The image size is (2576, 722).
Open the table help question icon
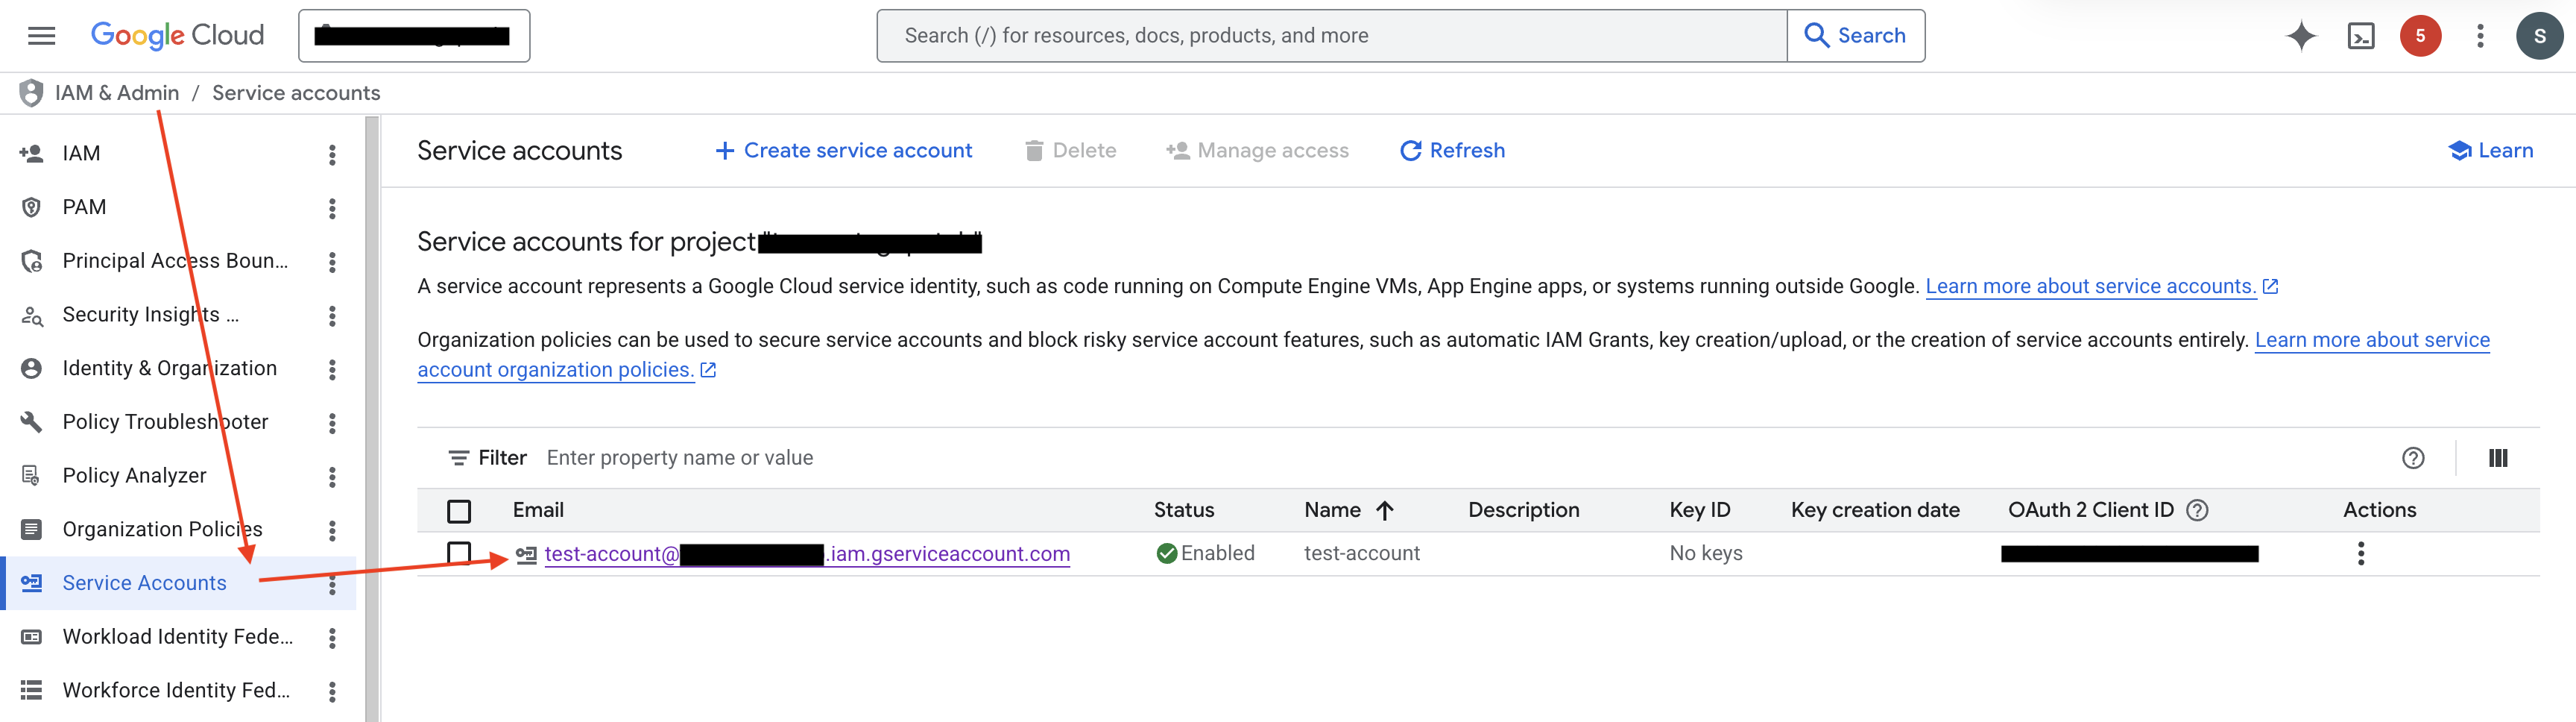(2412, 458)
